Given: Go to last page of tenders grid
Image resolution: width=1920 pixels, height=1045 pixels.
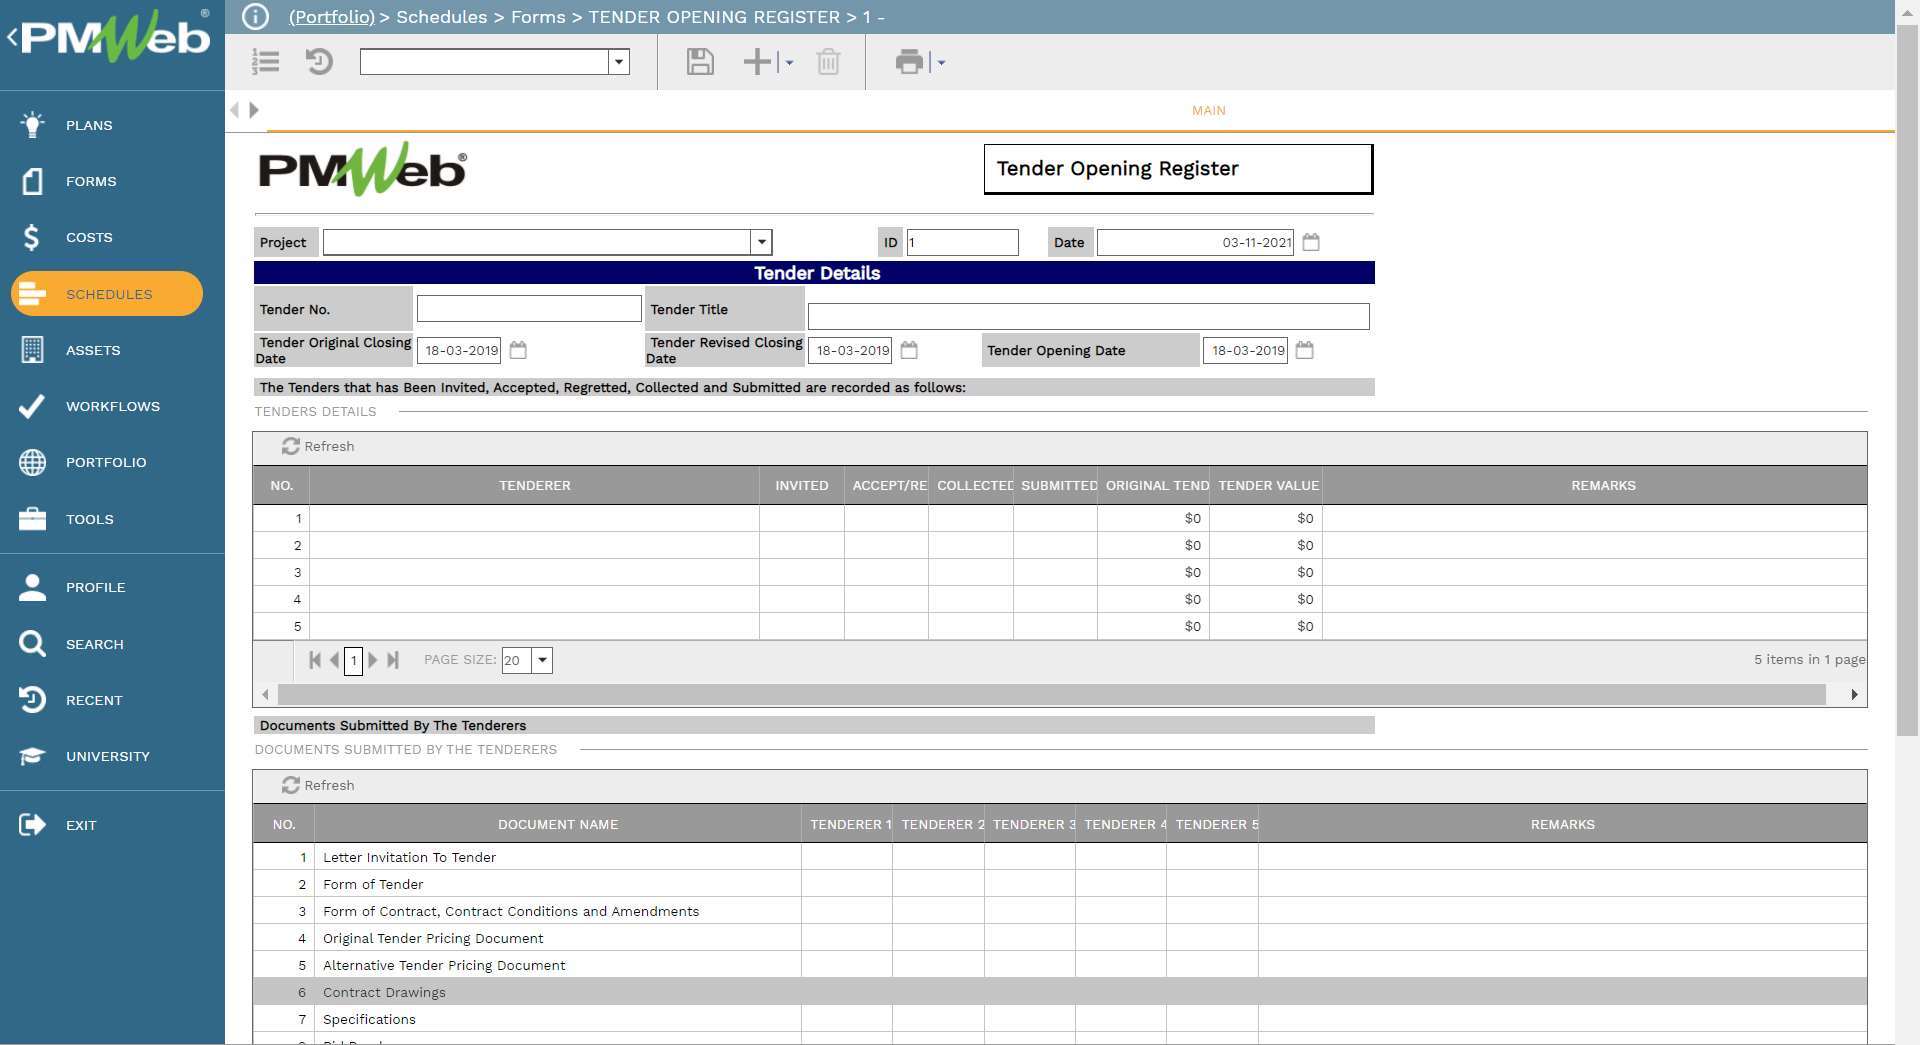Looking at the screenshot, I should pos(393,660).
